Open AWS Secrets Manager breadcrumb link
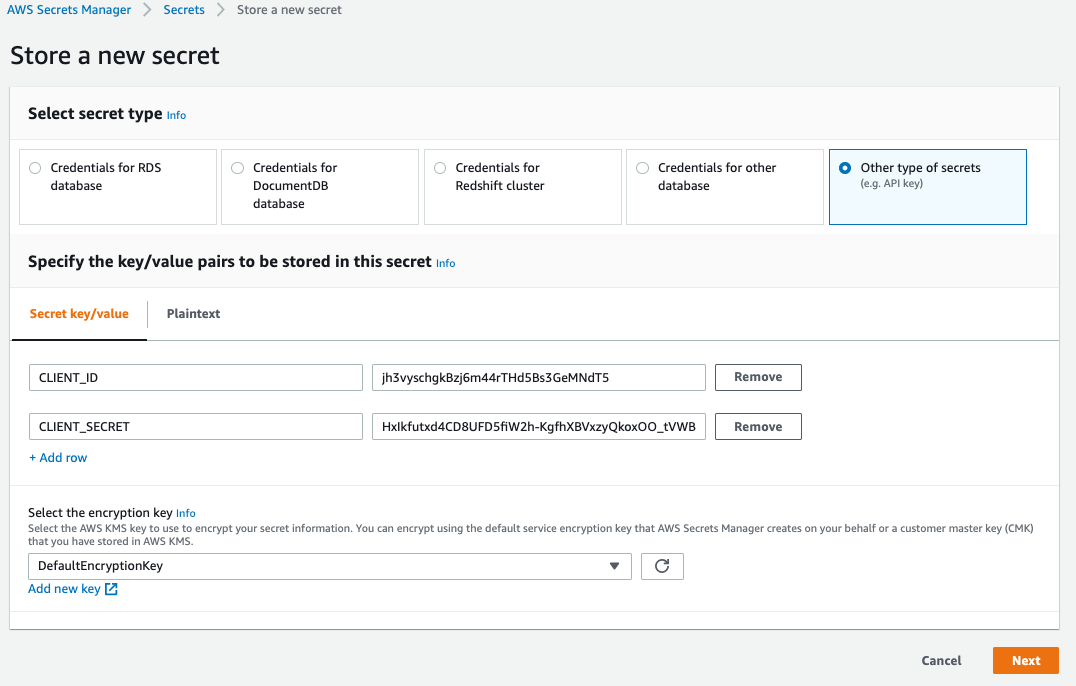Screen dimensions: 1076x686 tap(69, 9)
